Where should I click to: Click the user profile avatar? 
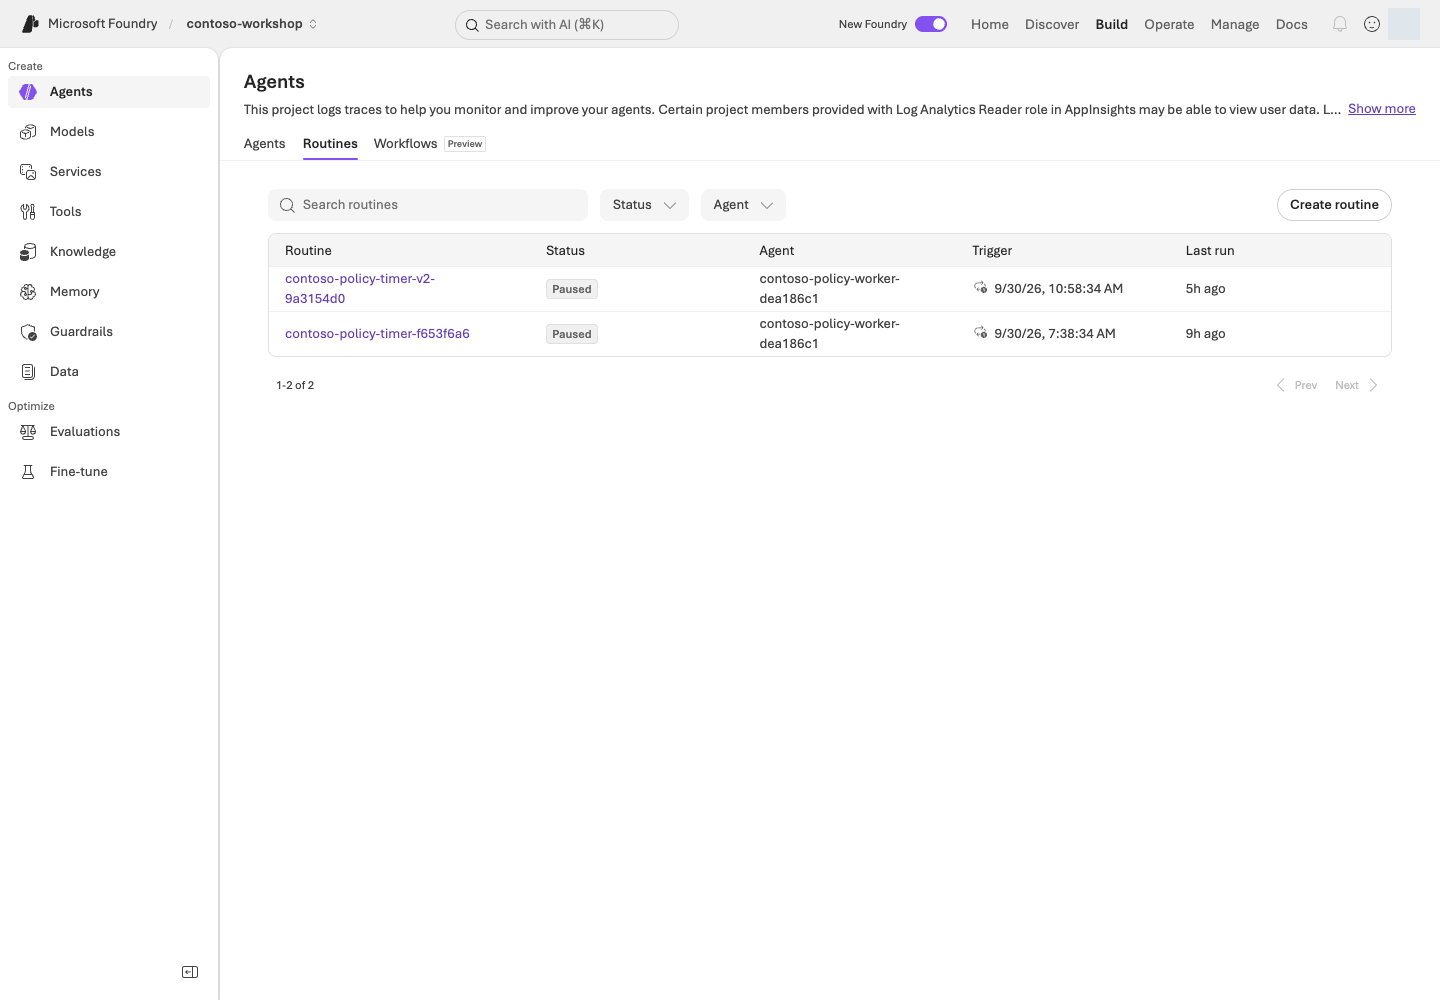coord(1404,24)
